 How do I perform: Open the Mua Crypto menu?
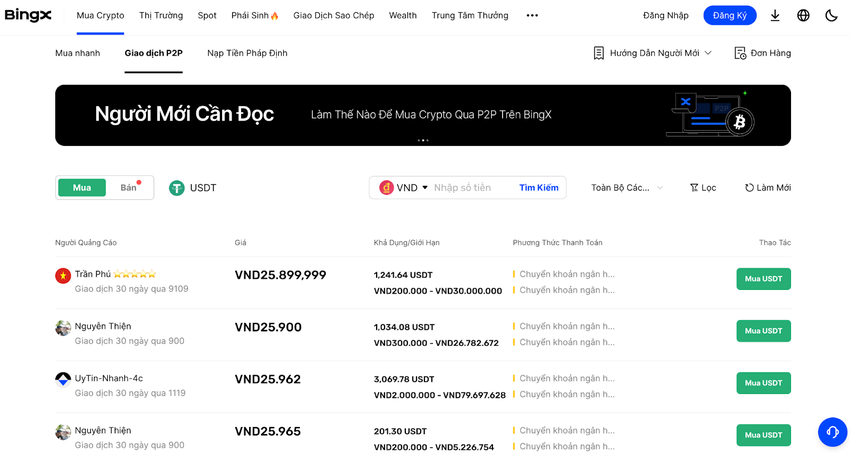[100, 15]
